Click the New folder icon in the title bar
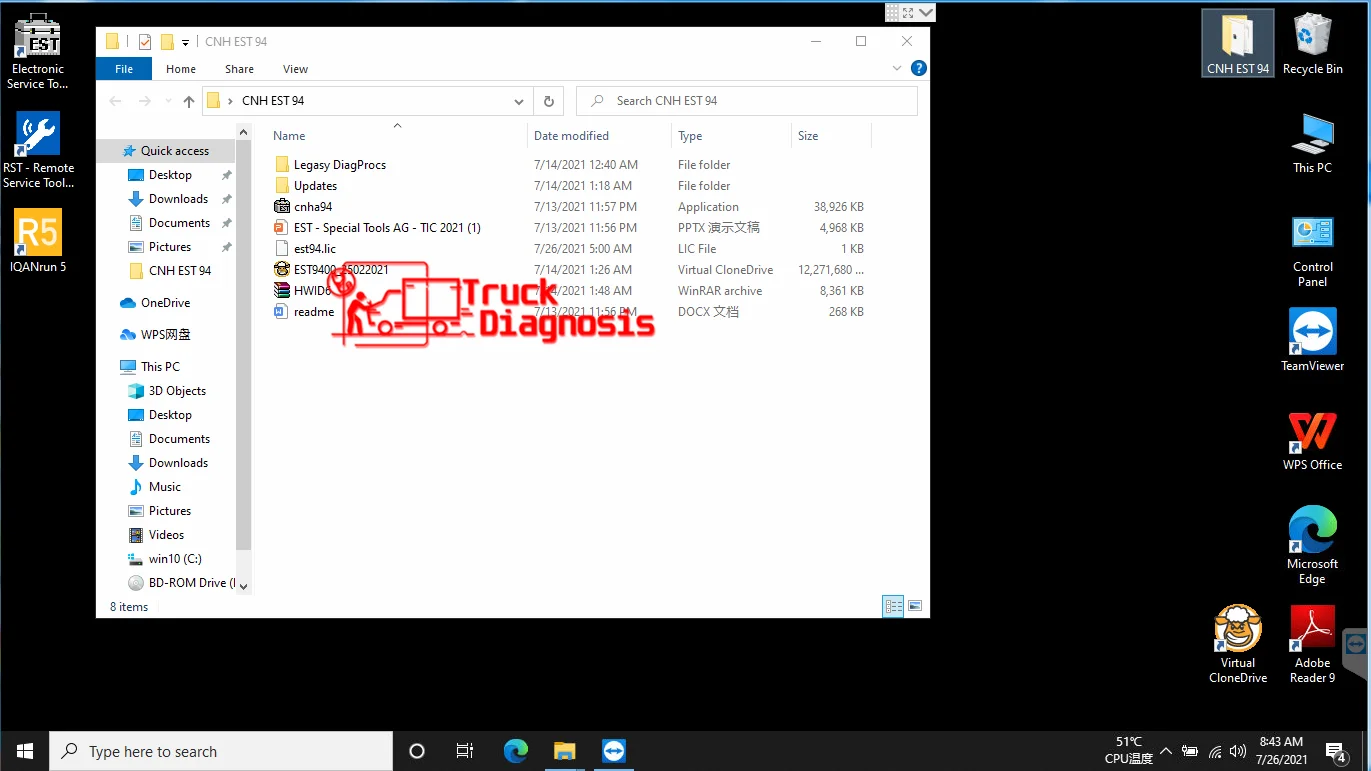The width and height of the screenshot is (1371, 771). tap(167, 42)
